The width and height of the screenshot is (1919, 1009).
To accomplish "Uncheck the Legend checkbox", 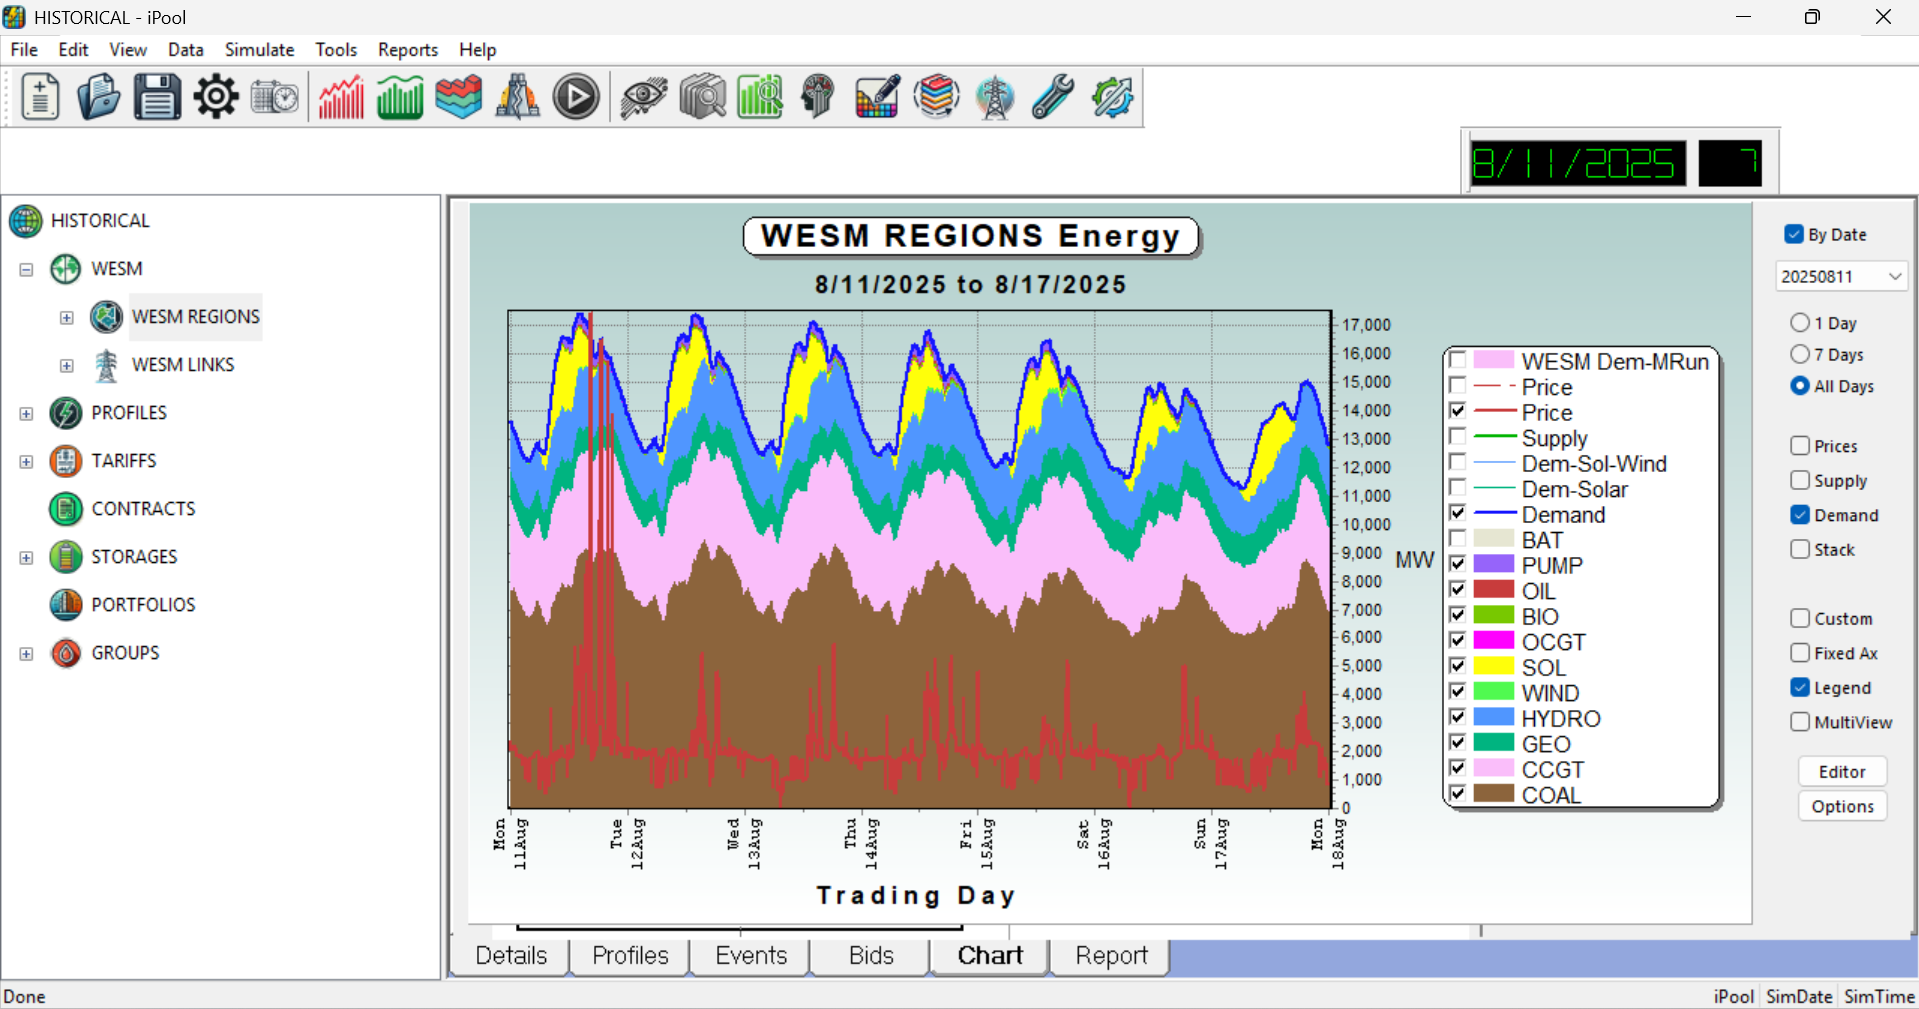I will pos(1800,688).
